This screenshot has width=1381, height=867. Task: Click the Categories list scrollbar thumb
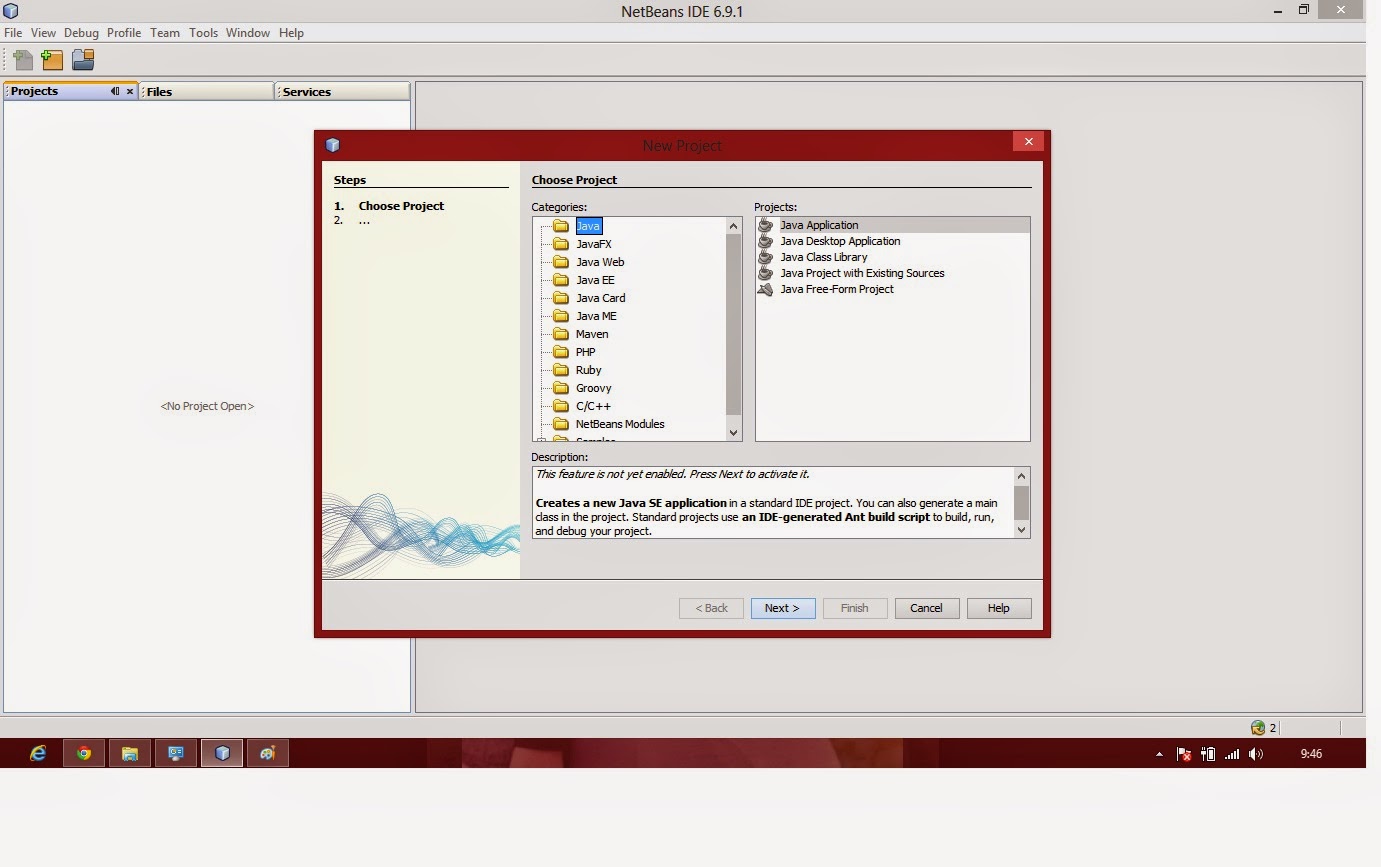coord(734,324)
